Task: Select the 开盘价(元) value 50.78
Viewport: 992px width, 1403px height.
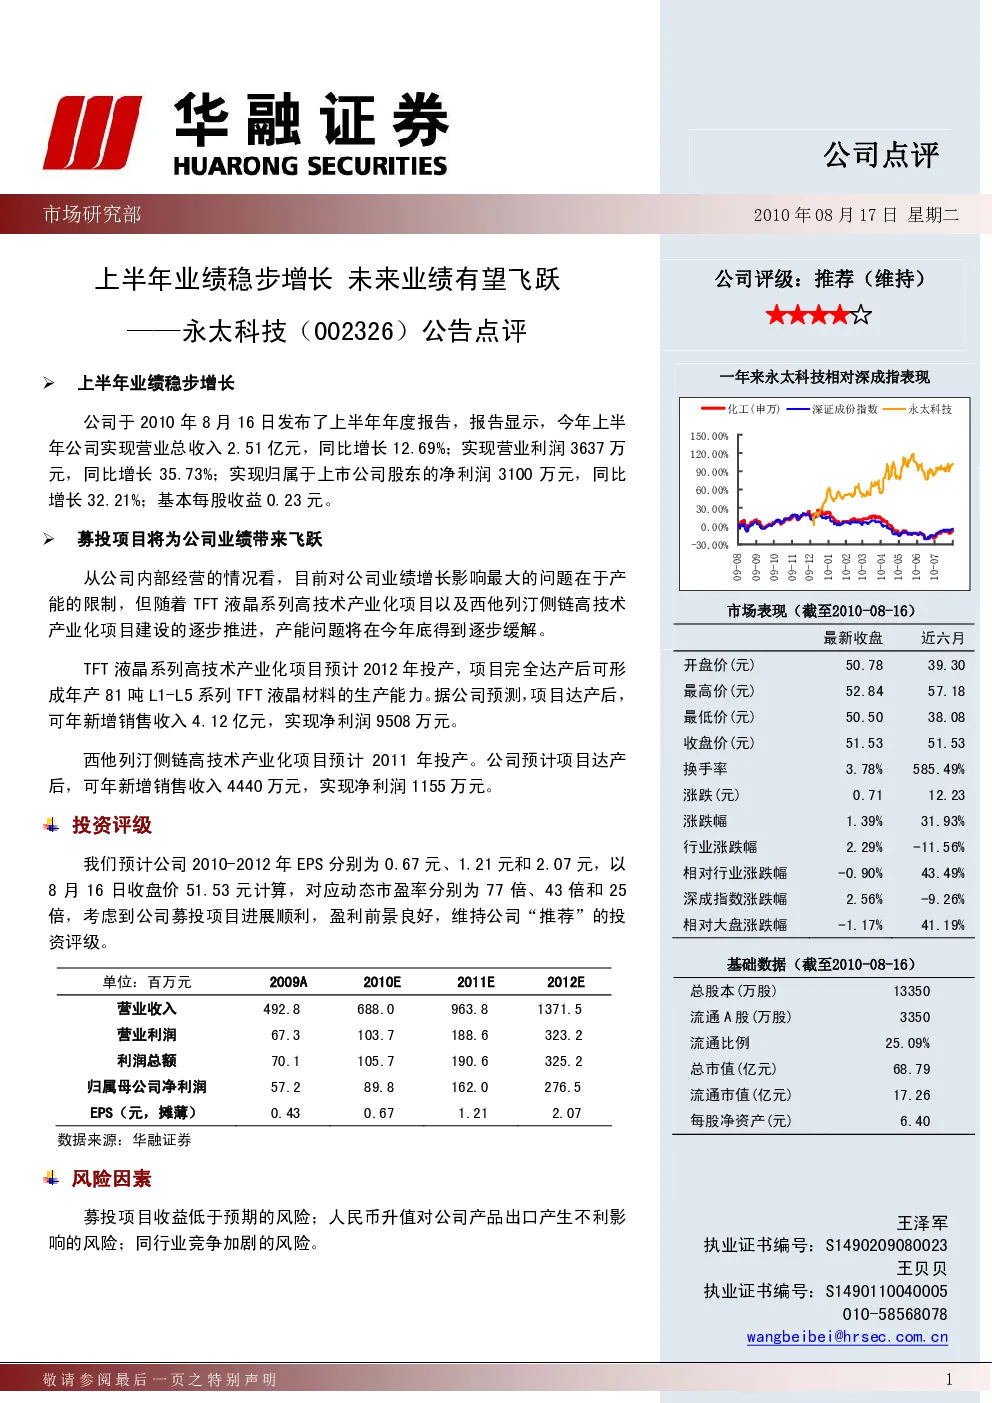Action: [864, 665]
